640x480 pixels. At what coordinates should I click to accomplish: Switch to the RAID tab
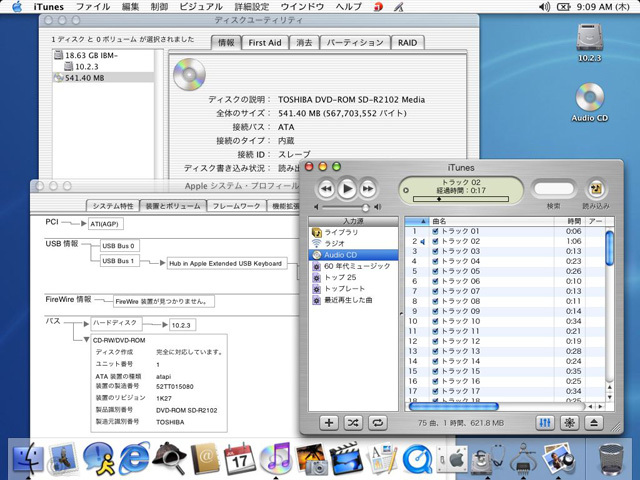407,43
